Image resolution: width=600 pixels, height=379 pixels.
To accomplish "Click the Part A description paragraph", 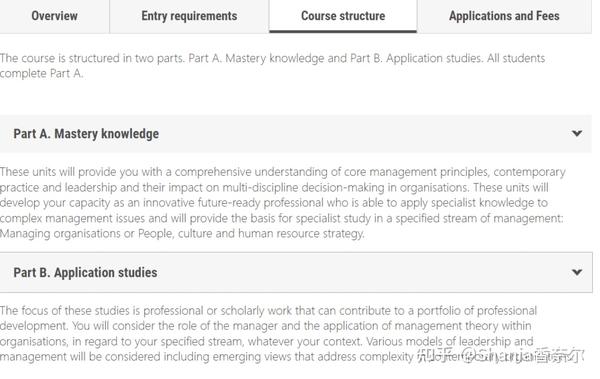I will click(x=282, y=203).
